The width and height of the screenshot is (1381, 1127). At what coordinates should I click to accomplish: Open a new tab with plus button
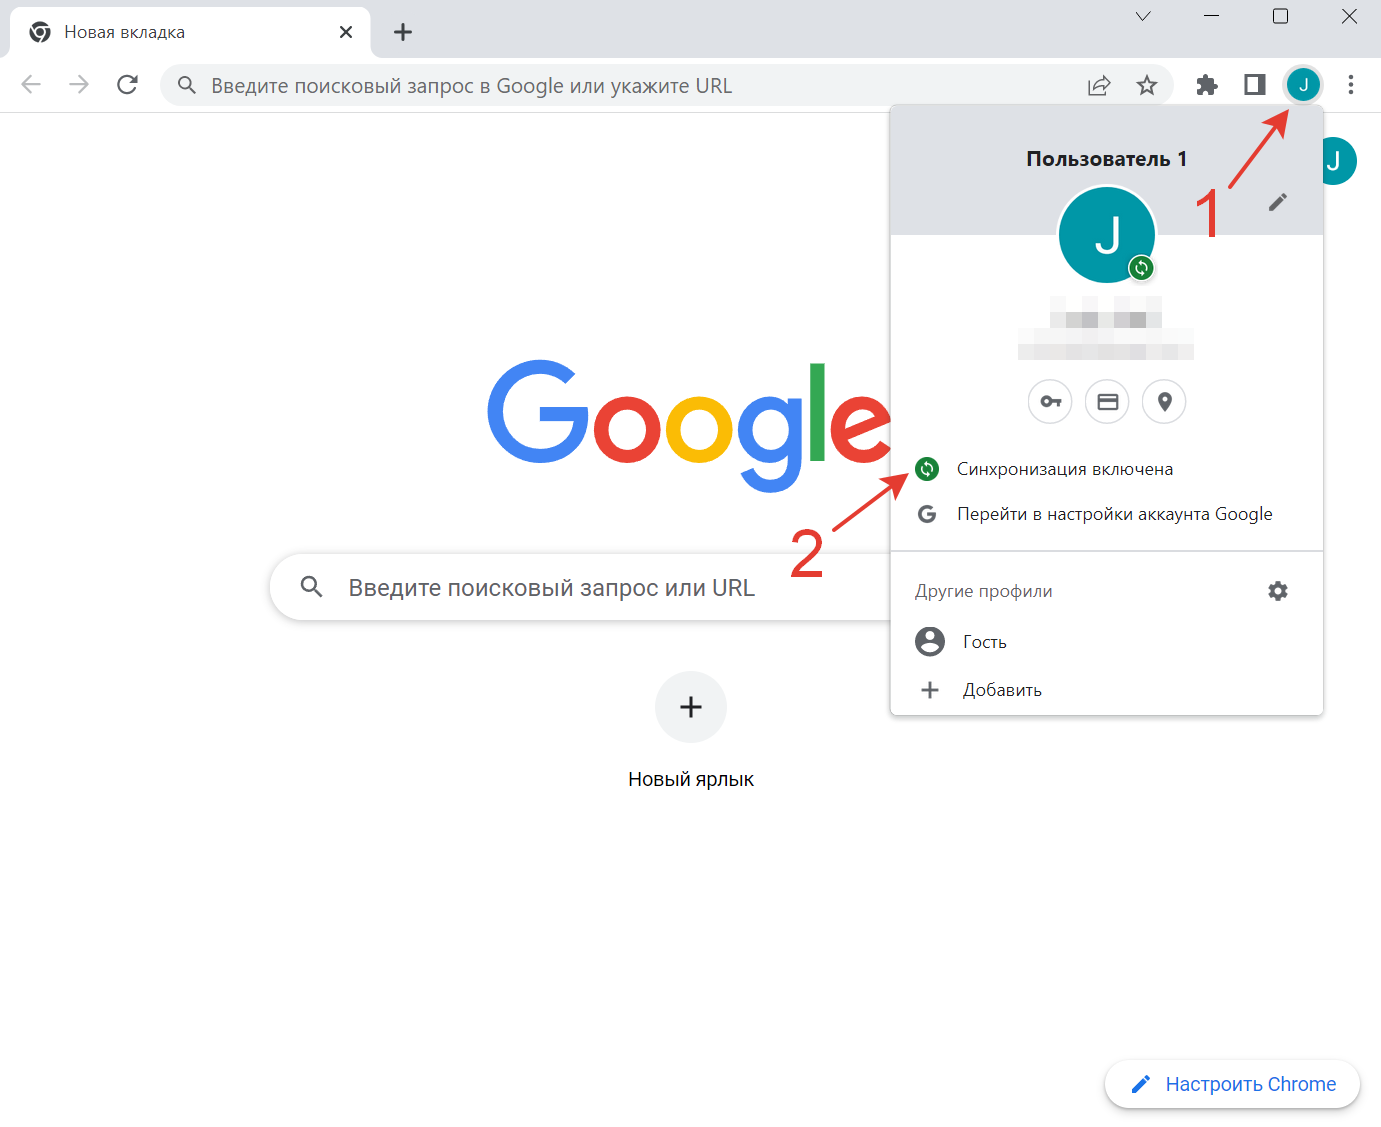click(x=403, y=32)
